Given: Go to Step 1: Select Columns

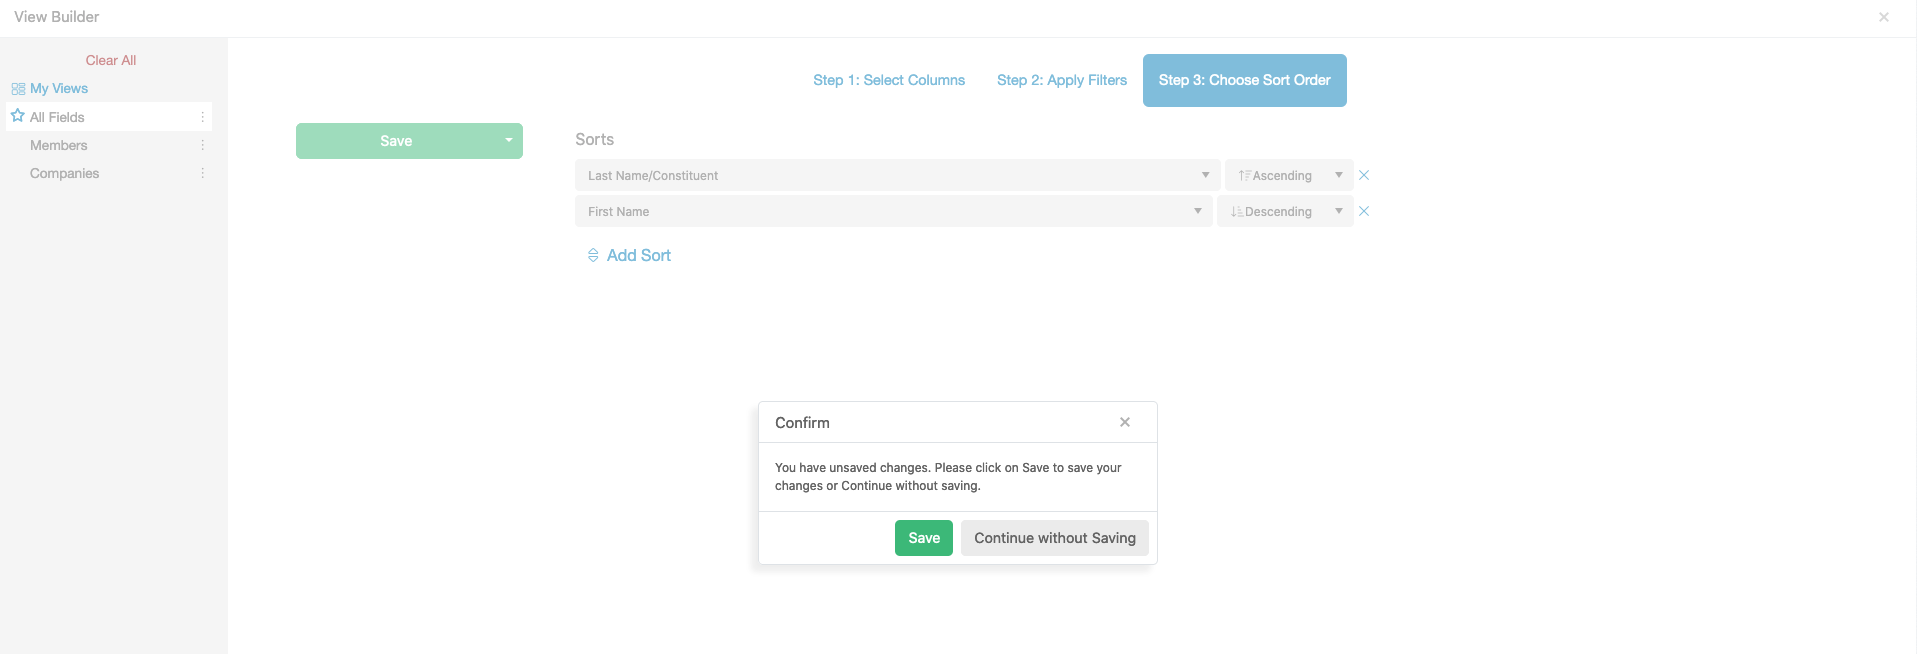Looking at the screenshot, I should tap(889, 80).
